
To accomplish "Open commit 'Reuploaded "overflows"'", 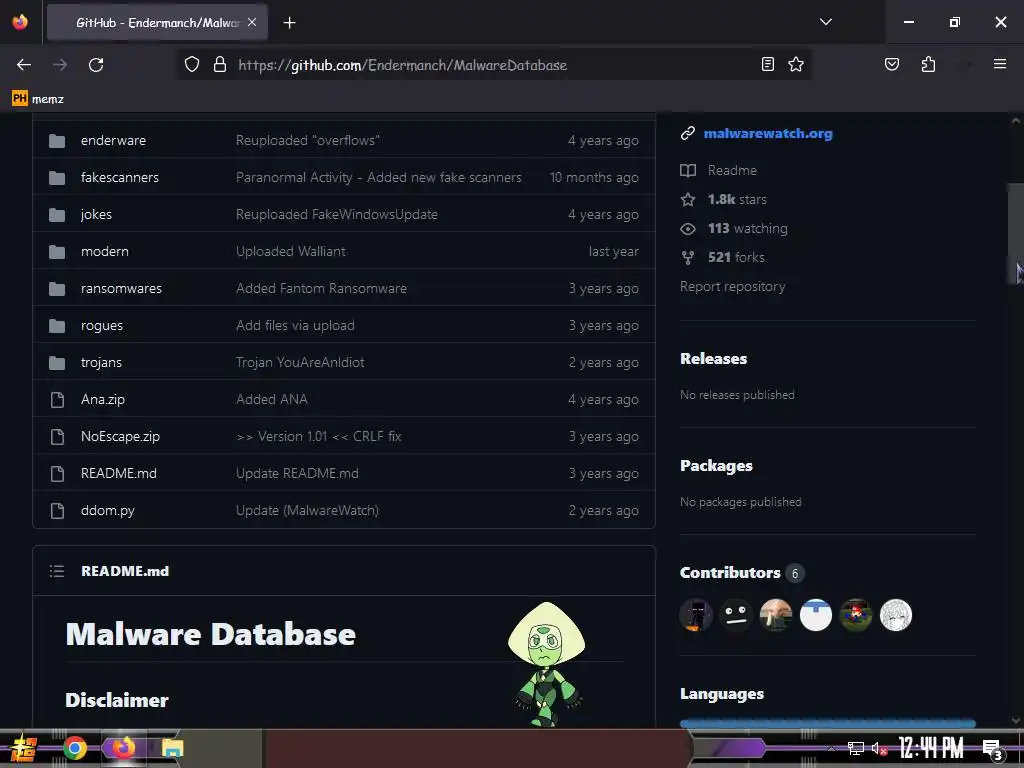I will pos(308,140).
